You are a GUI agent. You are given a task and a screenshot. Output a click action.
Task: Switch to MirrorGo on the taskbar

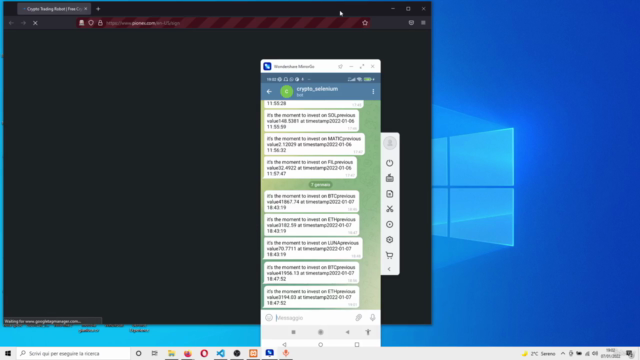point(269,353)
